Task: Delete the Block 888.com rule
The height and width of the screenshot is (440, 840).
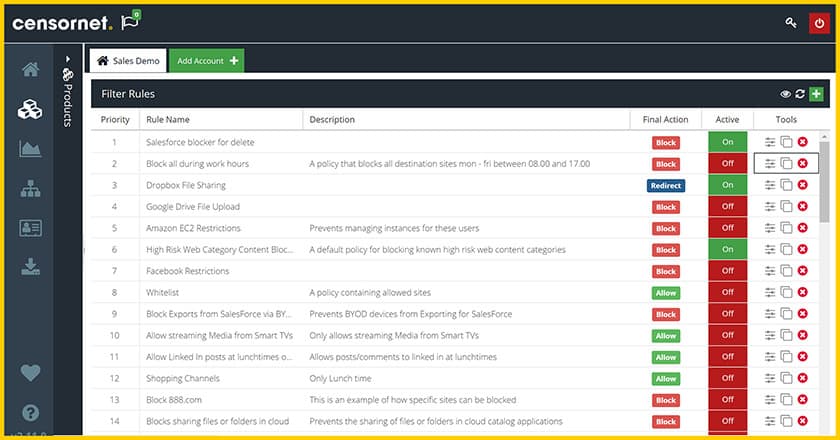Action: click(802, 399)
